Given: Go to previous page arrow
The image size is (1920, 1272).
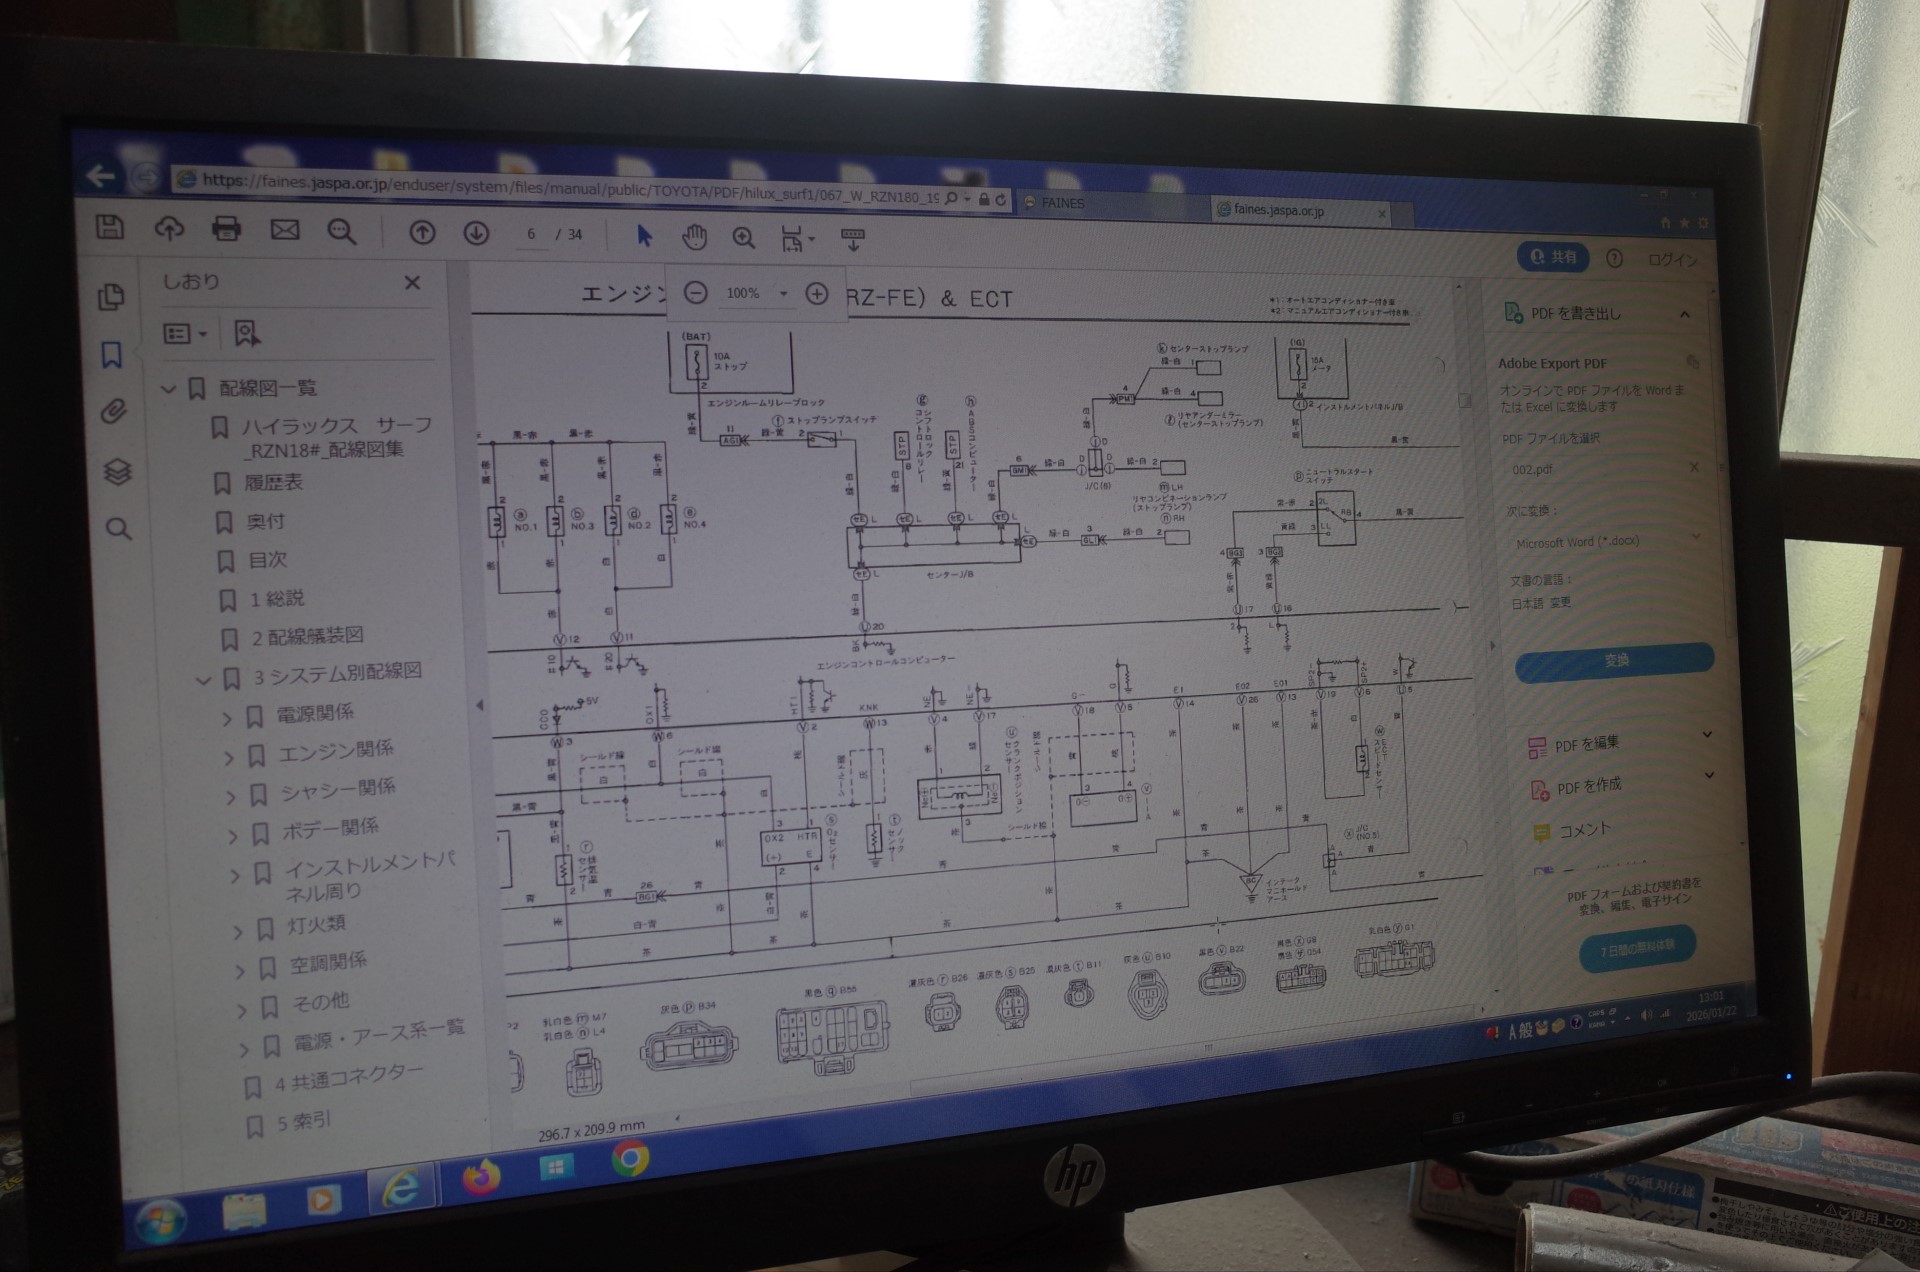Looking at the screenshot, I should (421, 233).
